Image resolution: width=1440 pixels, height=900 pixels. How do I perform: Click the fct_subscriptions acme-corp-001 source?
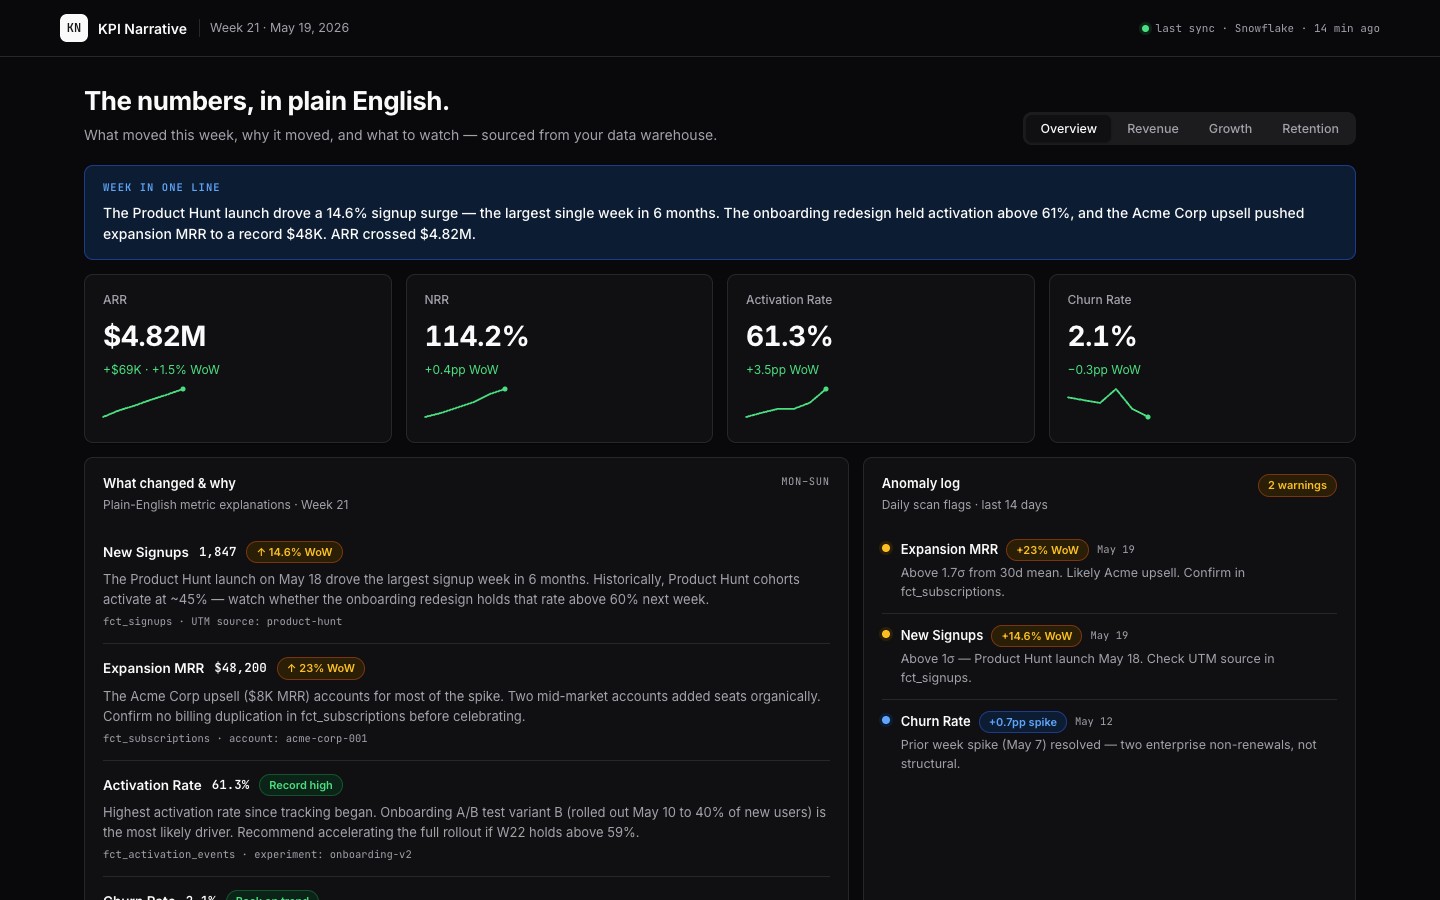tap(235, 738)
